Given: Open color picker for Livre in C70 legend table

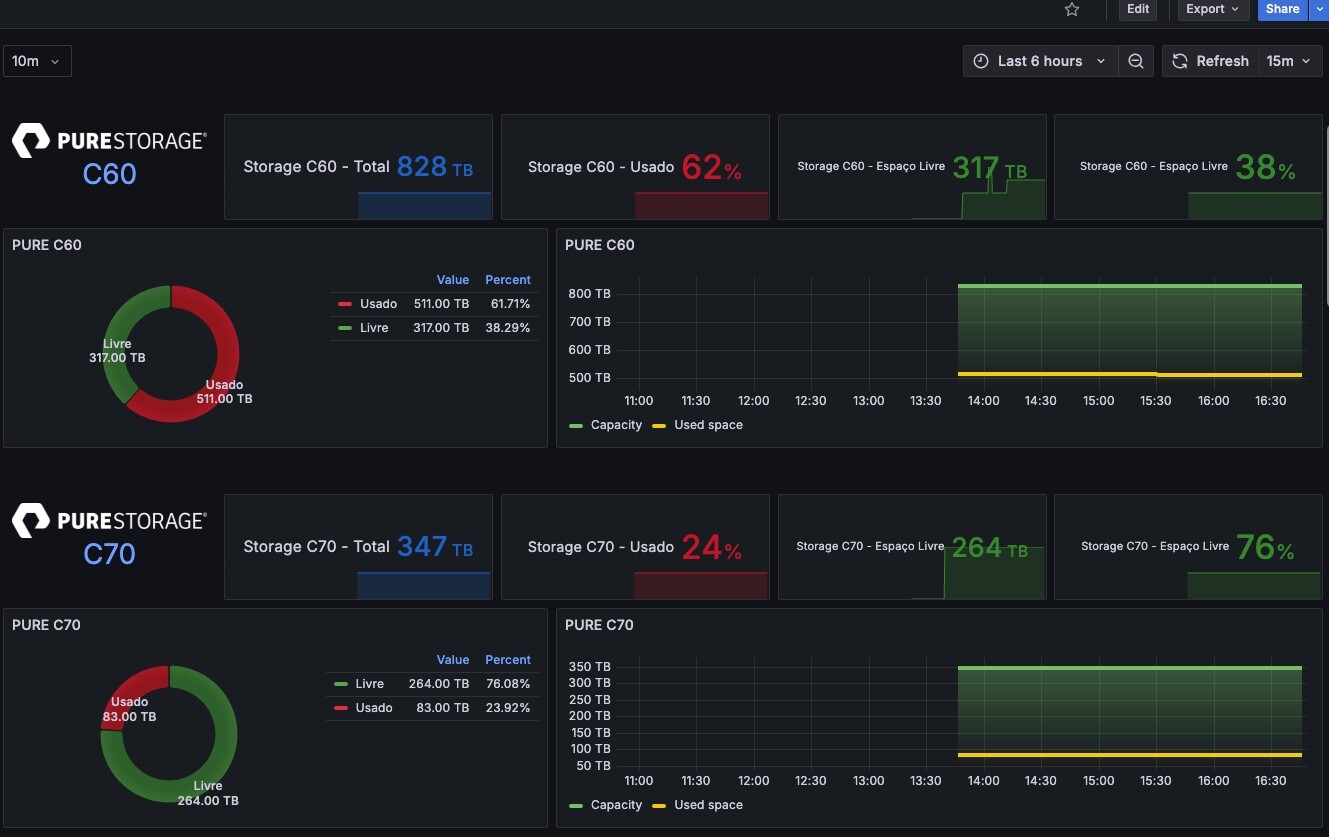Looking at the screenshot, I should point(341,684).
